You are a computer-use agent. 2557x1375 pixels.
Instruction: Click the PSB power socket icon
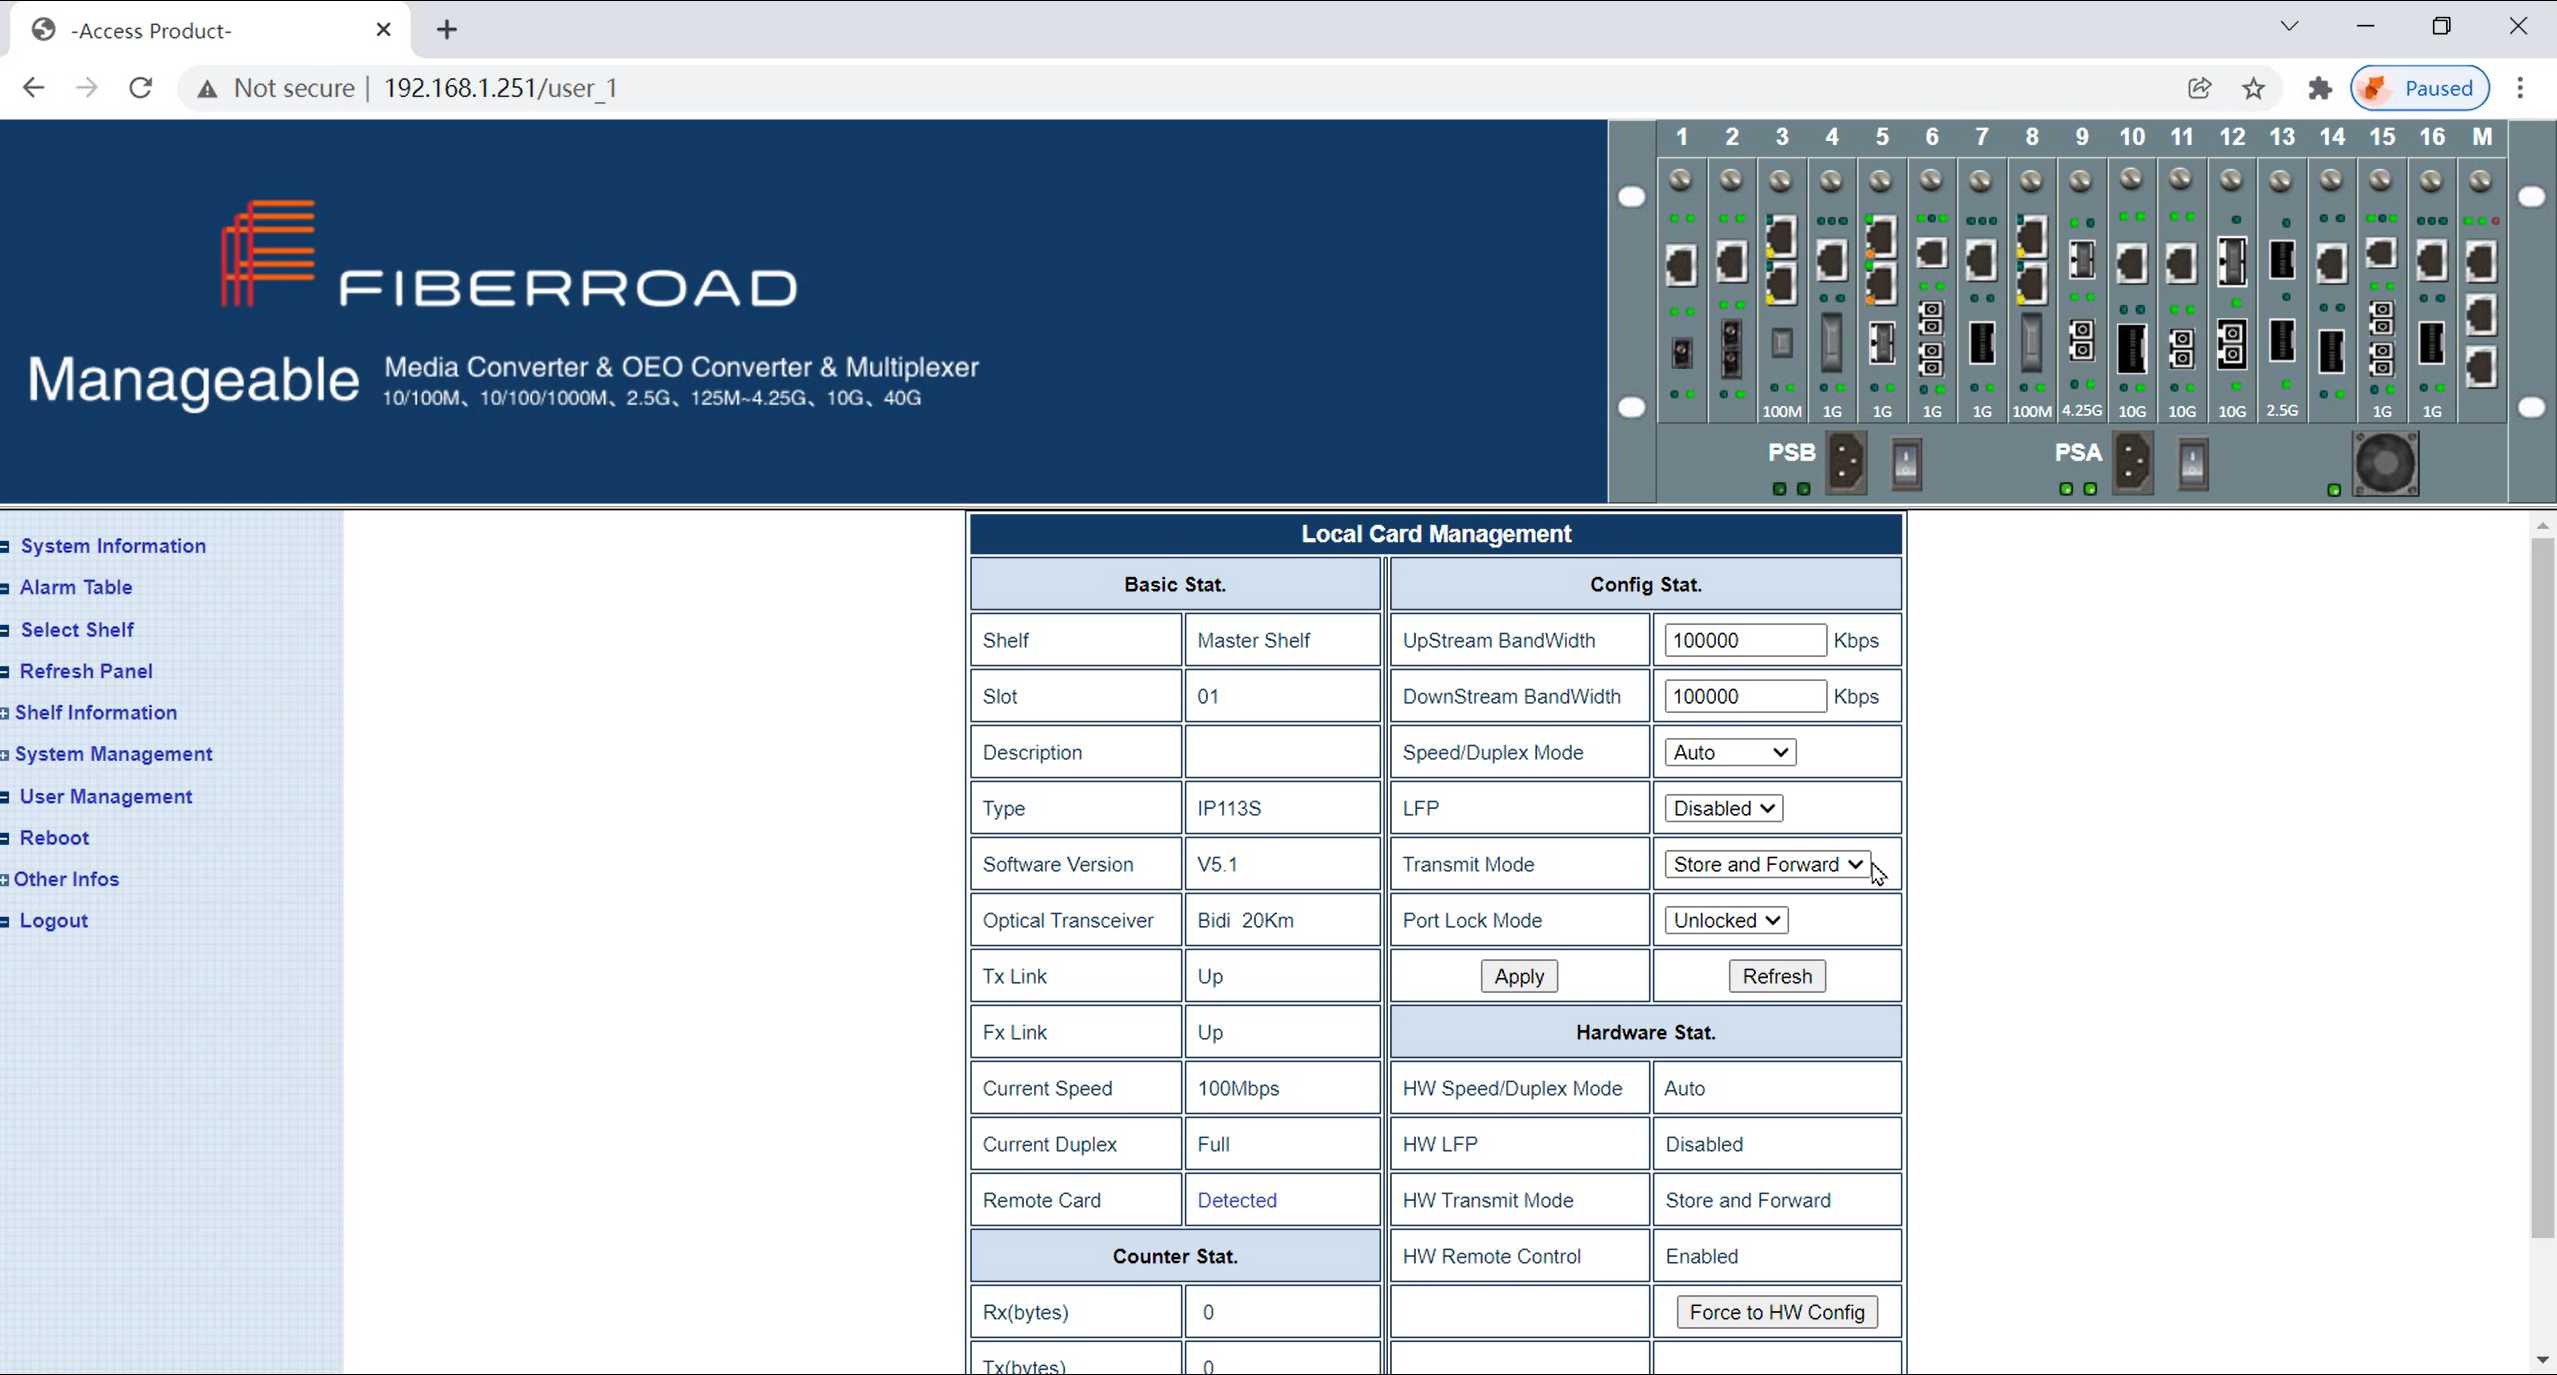coord(1846,463)
